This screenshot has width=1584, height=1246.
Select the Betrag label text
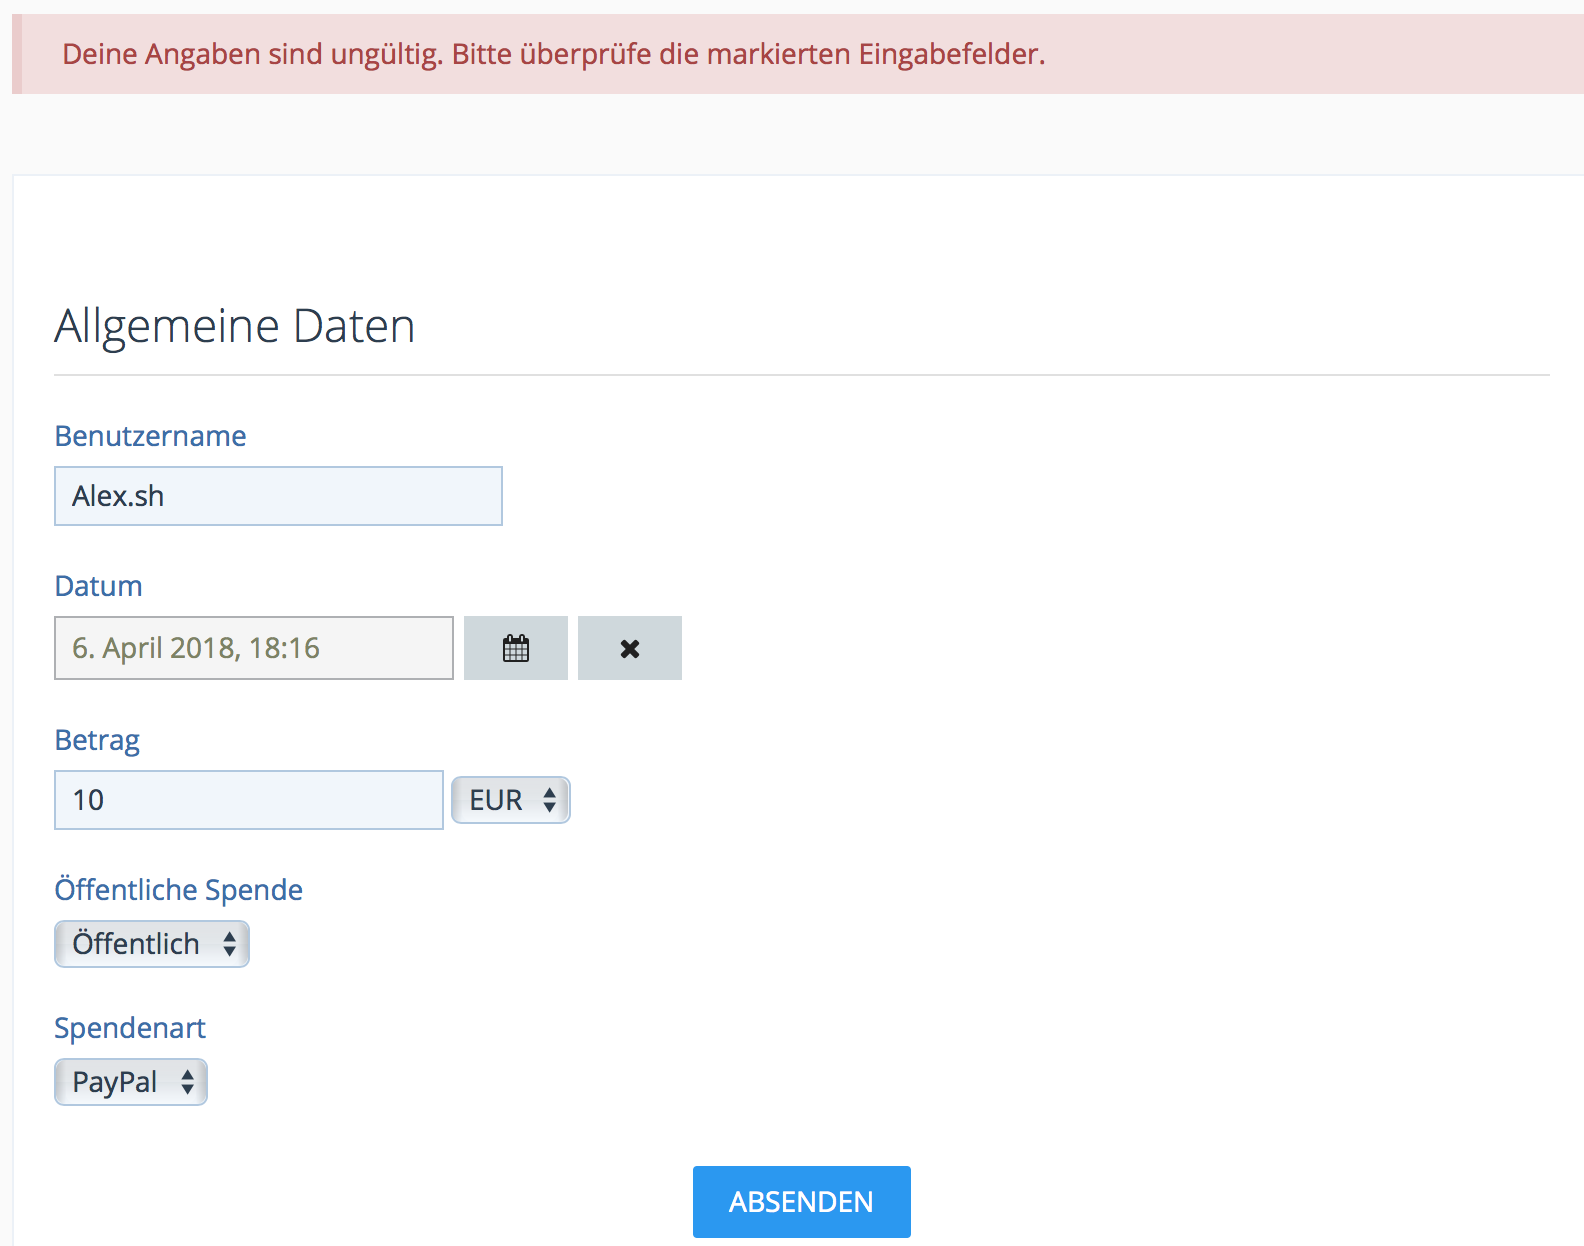pos(97,740)
